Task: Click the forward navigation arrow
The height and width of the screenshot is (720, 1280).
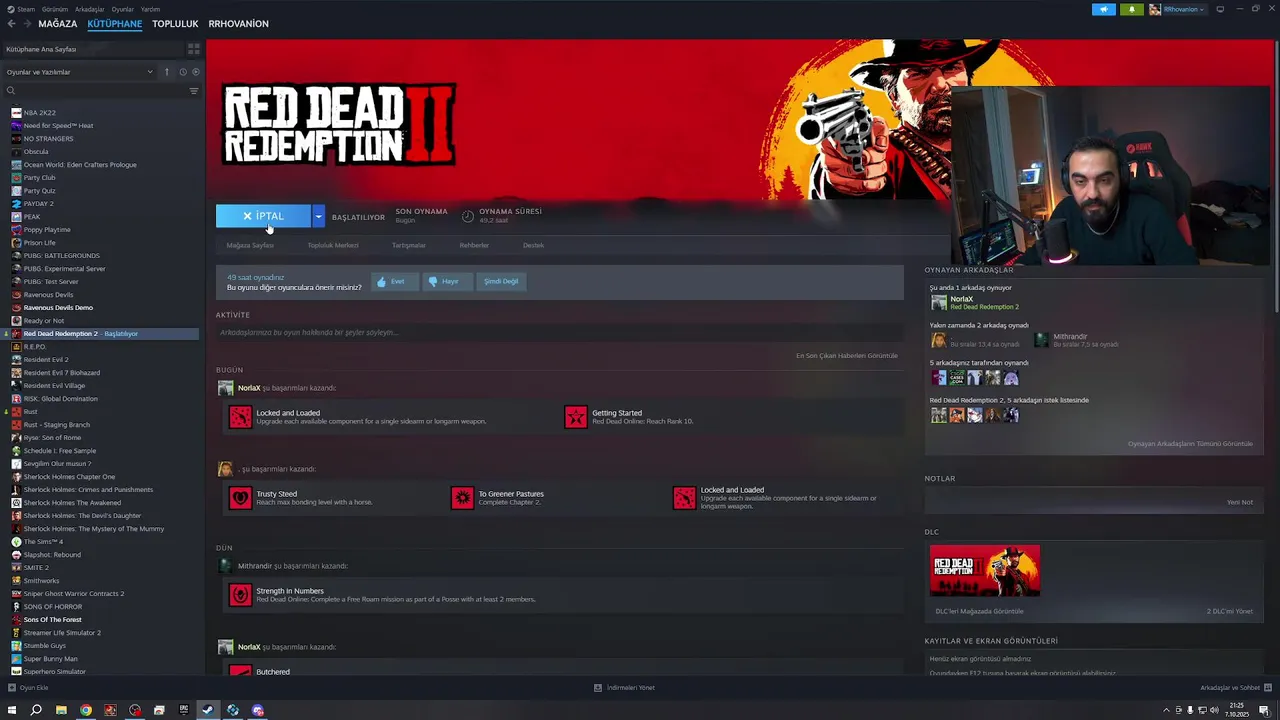Action: [27, 24]
